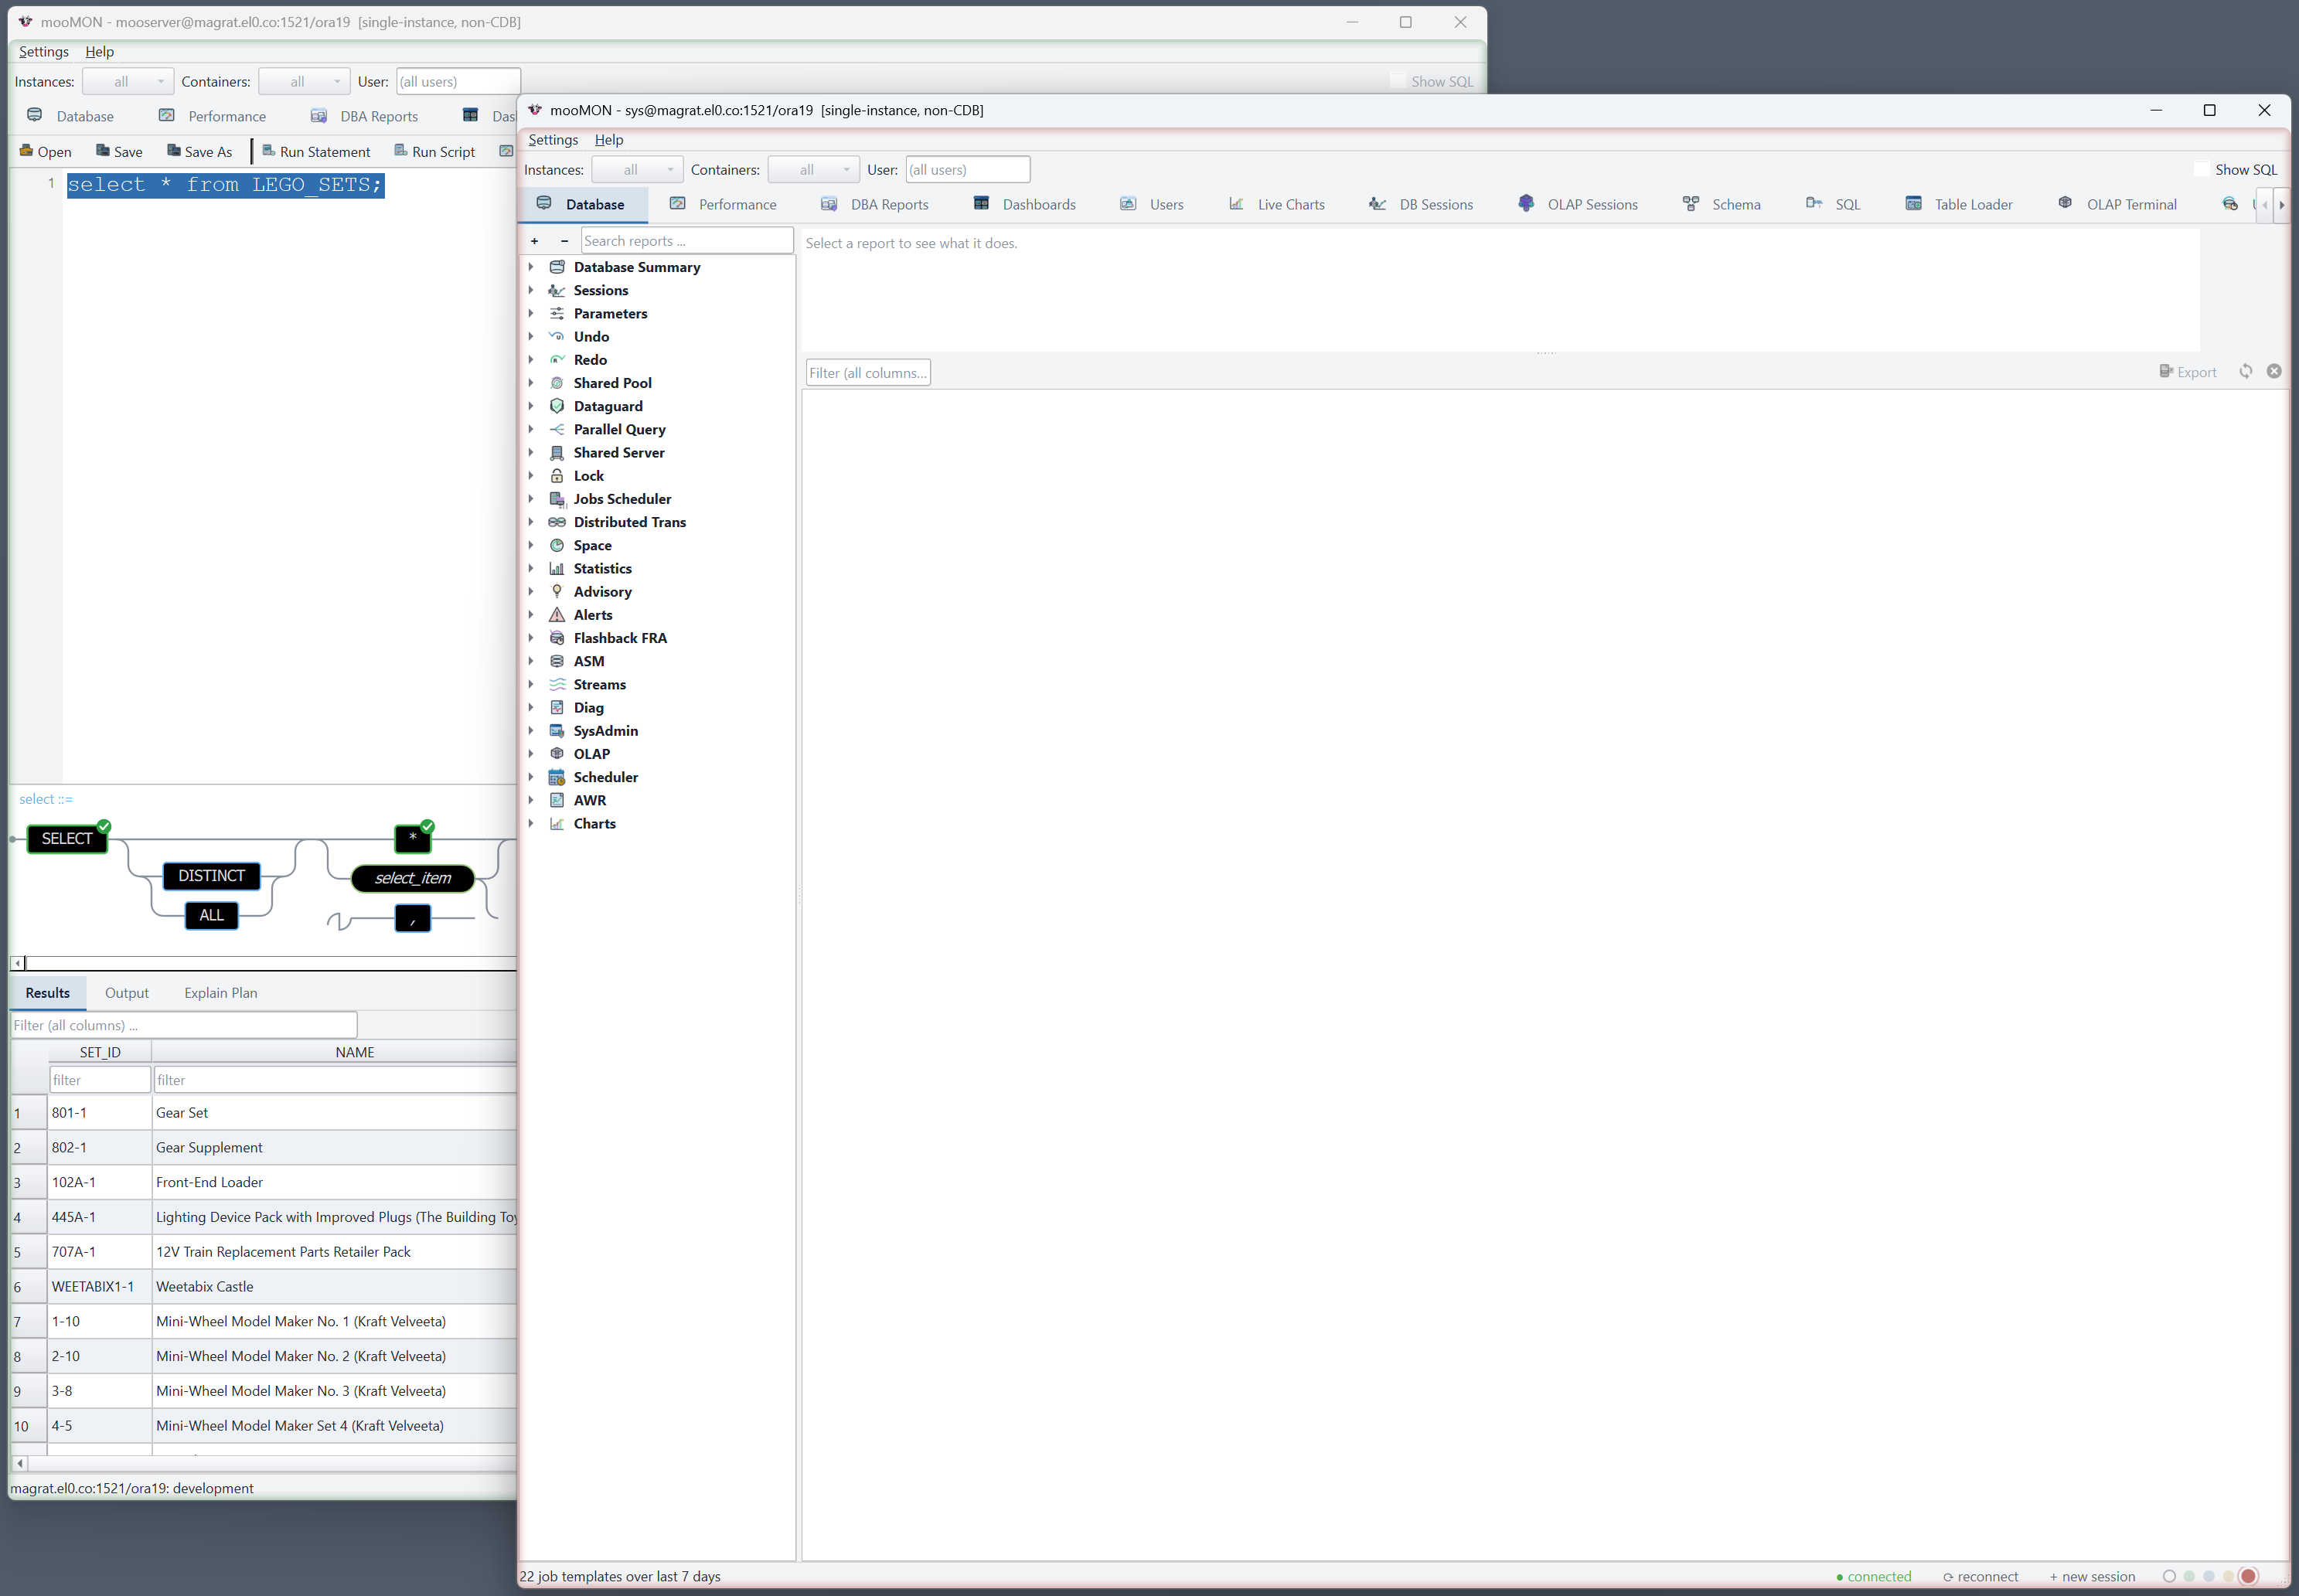
Task: Click the Parameters sliders icon
Action: (557, 313)
